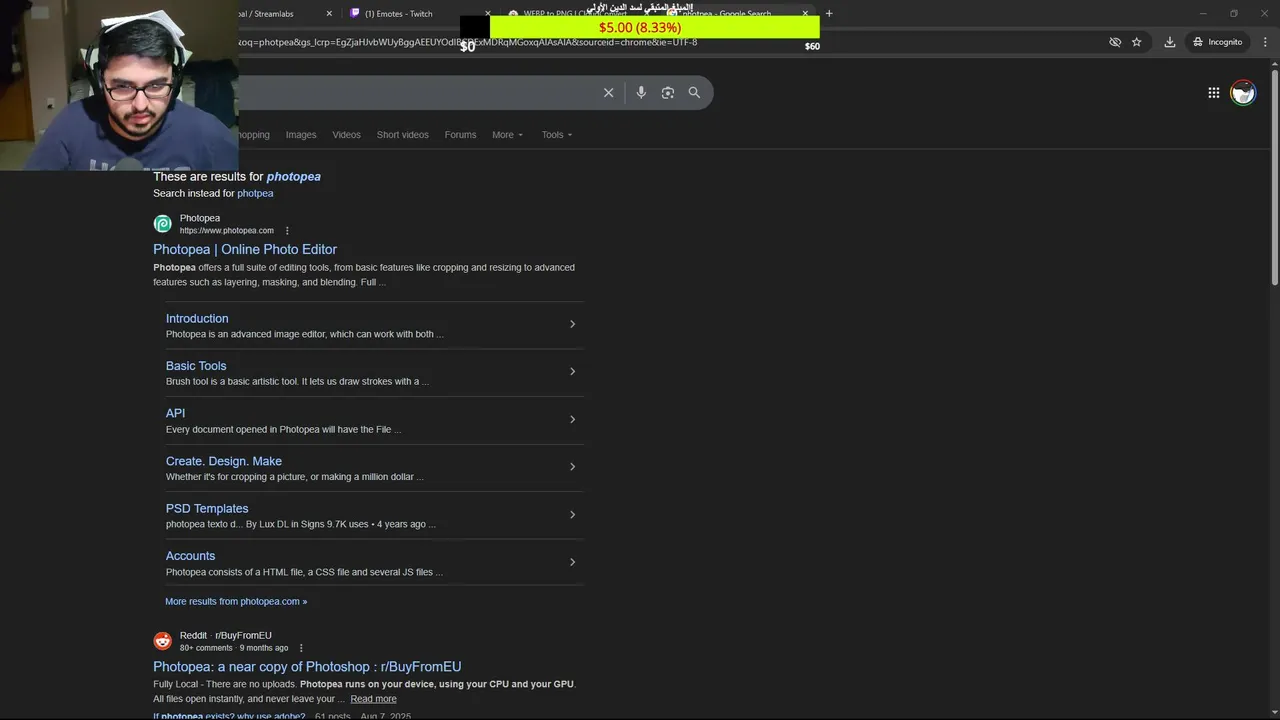Expand the Accounts sitelink chevron

[x=572, y=562]
